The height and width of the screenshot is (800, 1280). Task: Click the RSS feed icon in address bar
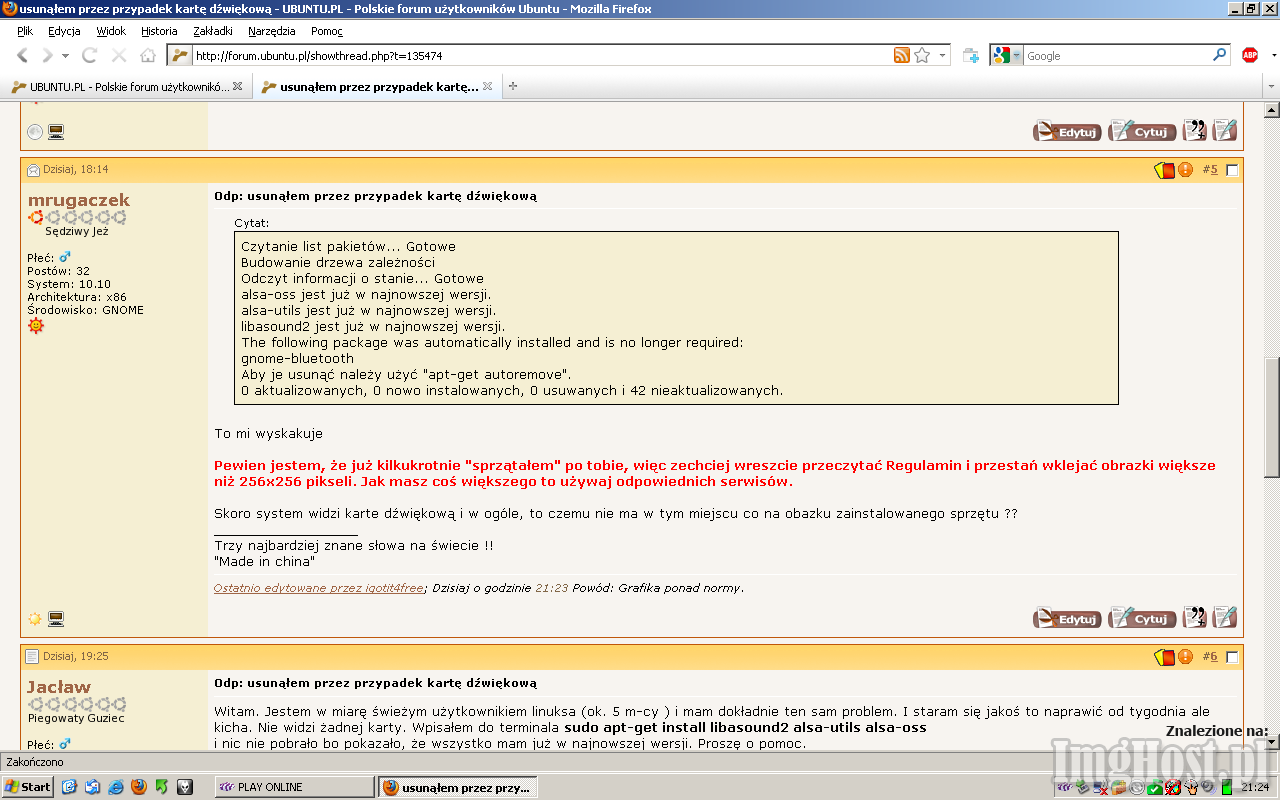click(x=902, y=56)
